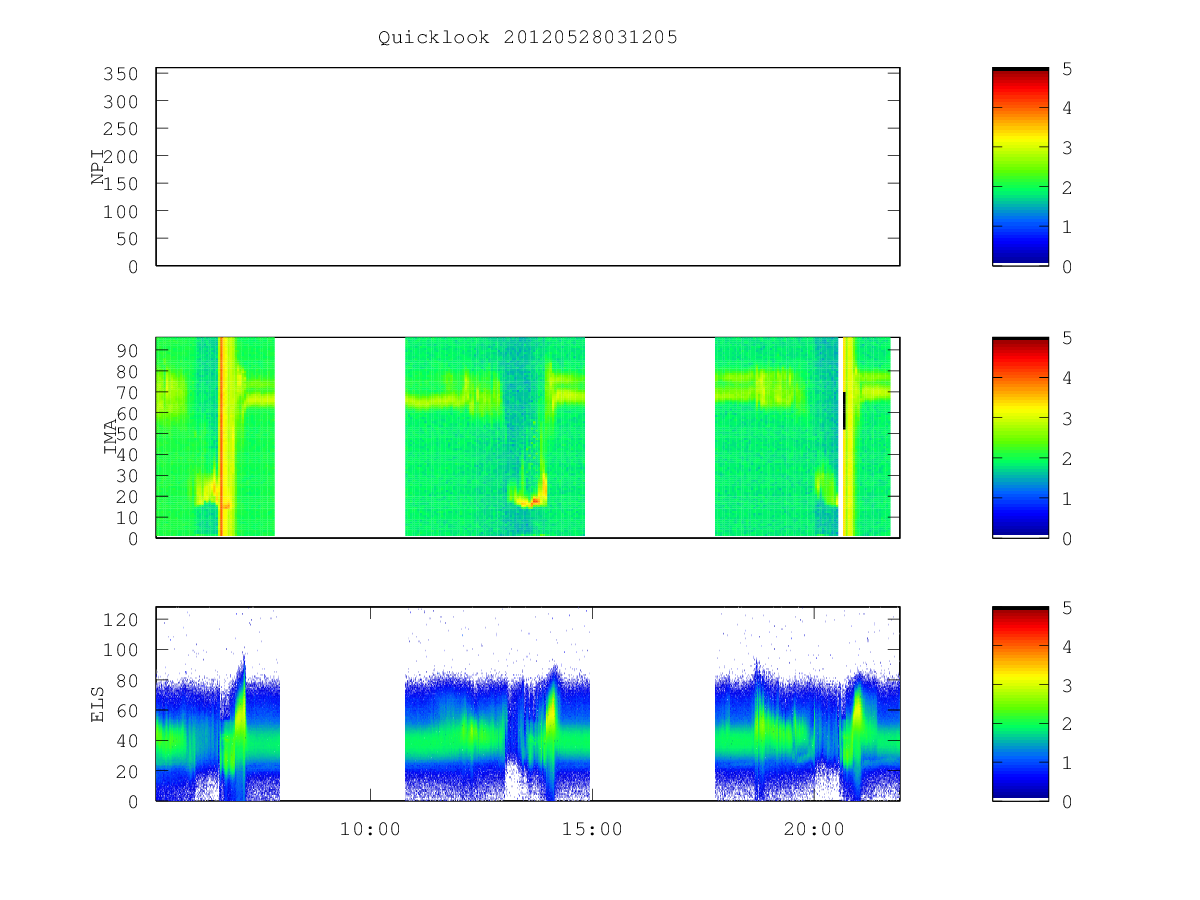This screenshot has width=1200, height=900.
Task: Click the 120 tick on ELS axis
Action: (119, 620)
